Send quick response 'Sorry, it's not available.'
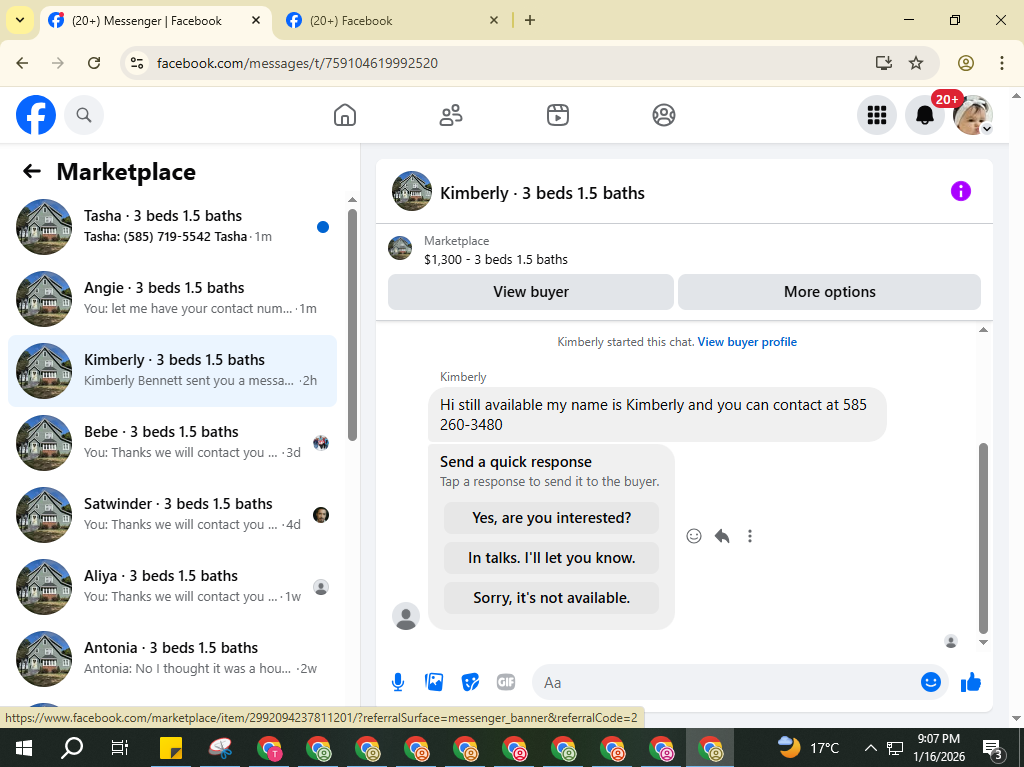 click(551, 598)
